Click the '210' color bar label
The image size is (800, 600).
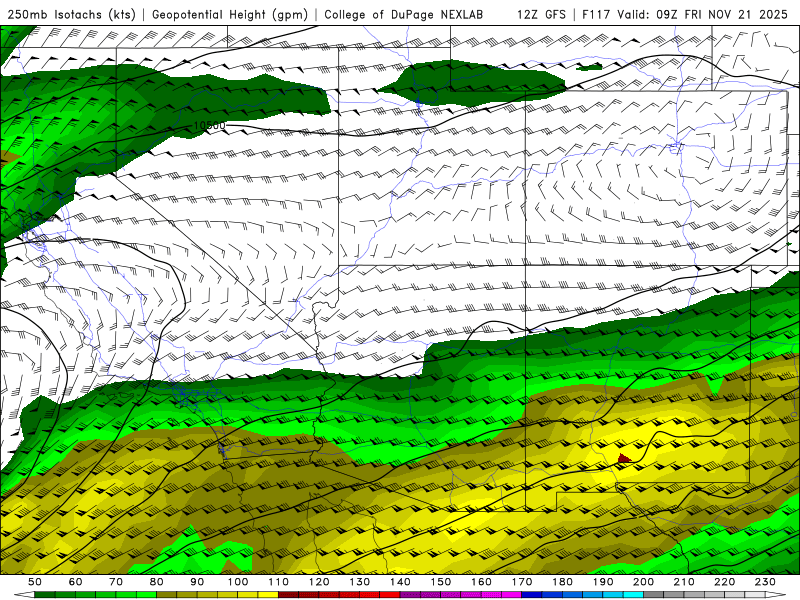[684, 582]
